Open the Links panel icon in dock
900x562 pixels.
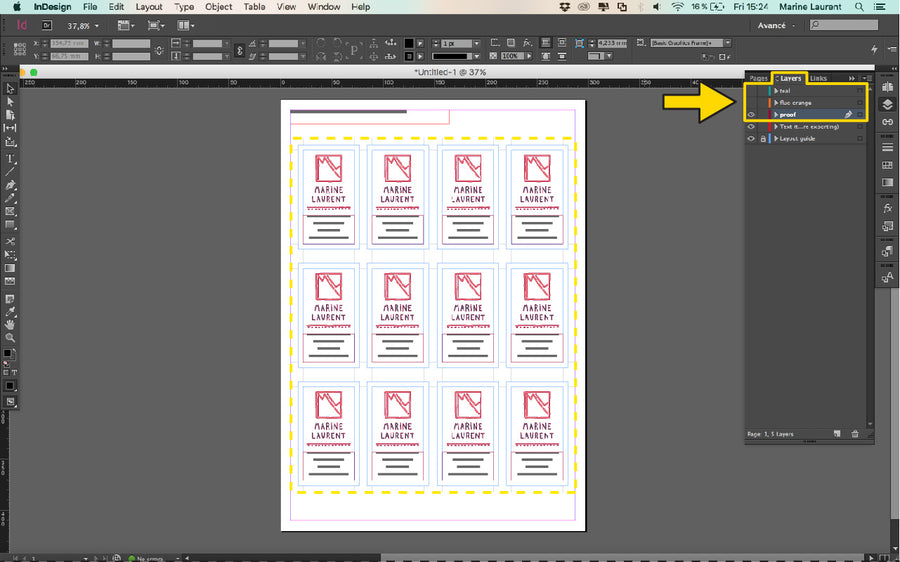point(887,122)
